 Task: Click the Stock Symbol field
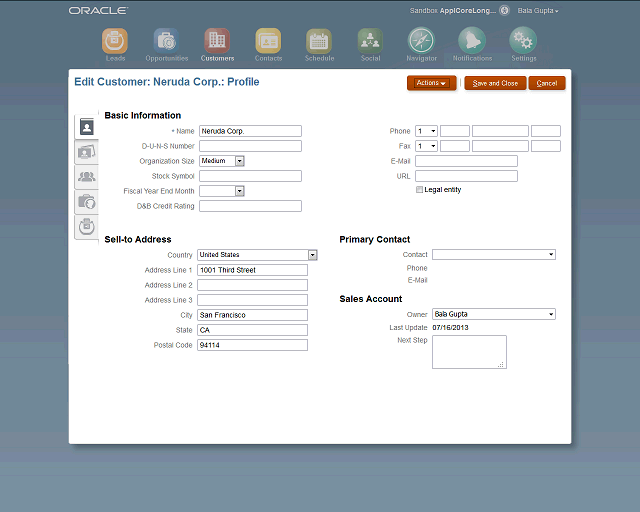click(250, 176)
